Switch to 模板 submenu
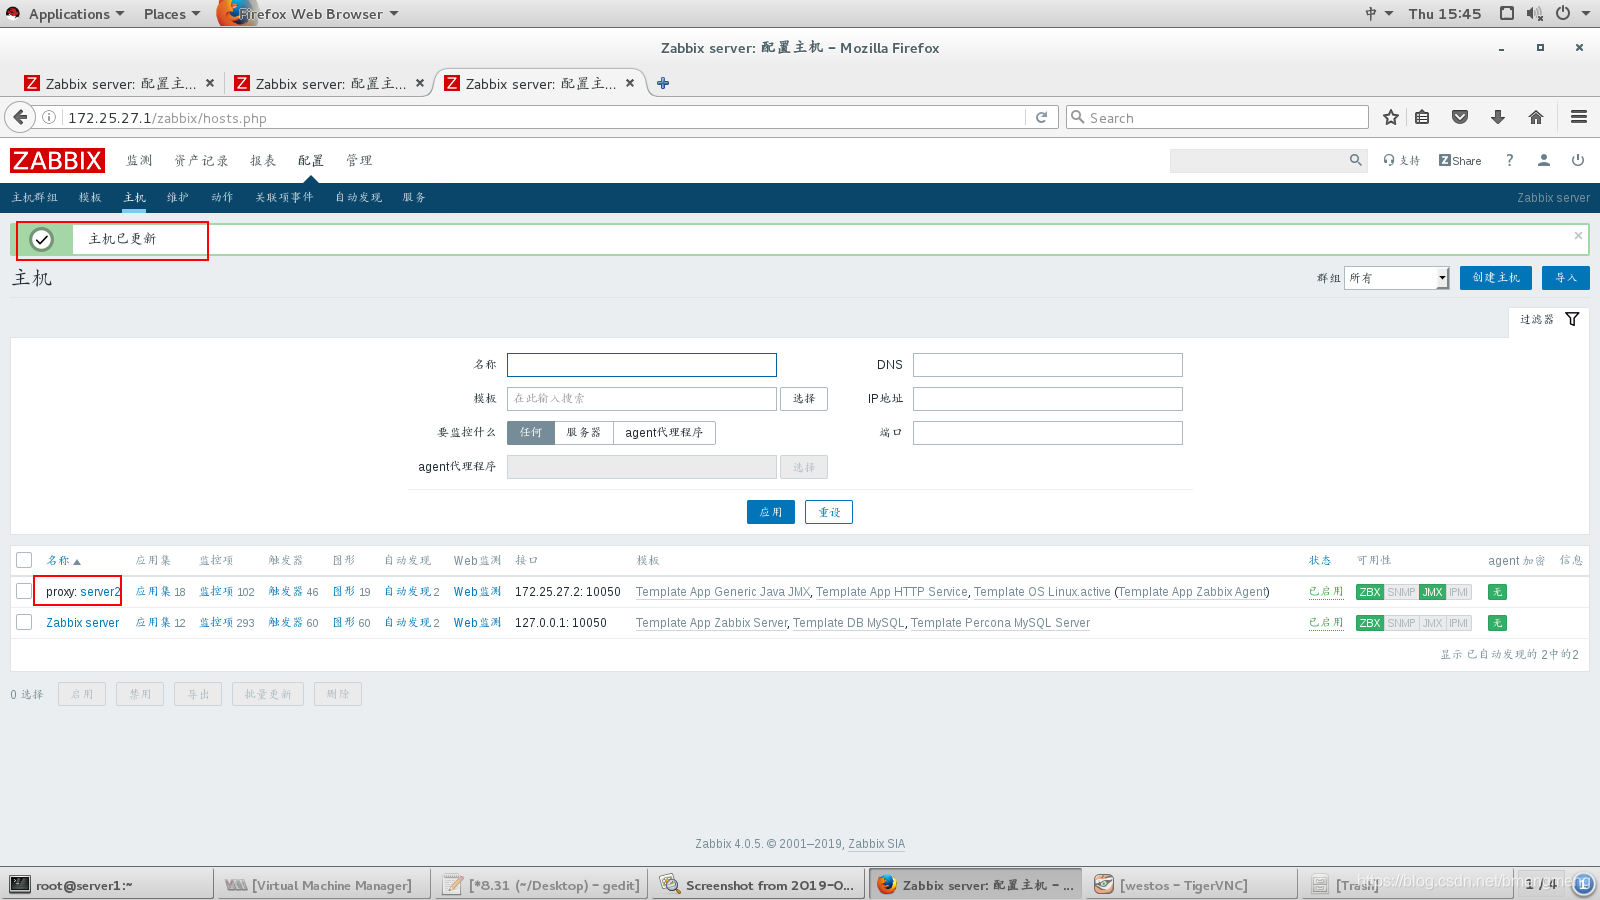Image resolution: width=1600 pixels, height=900 pixels. coord(90,197)
